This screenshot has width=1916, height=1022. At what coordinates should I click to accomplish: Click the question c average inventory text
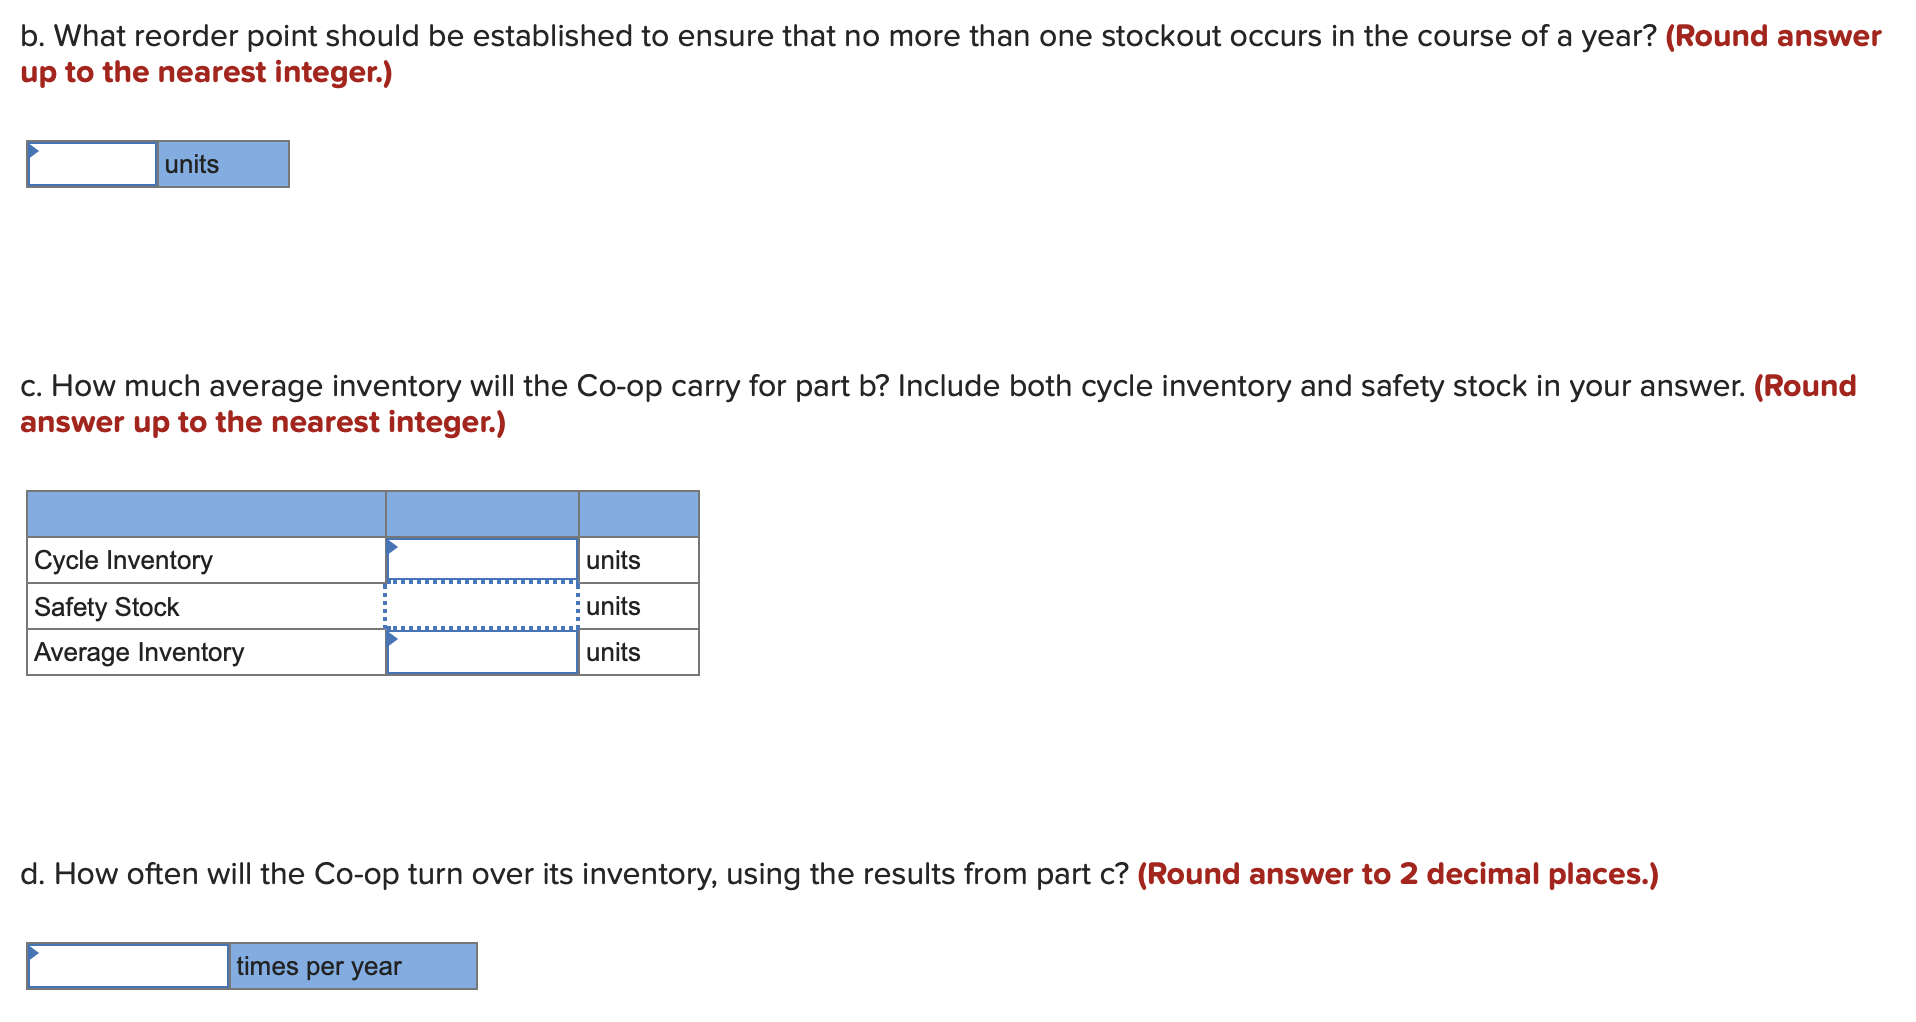click(882, 386)
